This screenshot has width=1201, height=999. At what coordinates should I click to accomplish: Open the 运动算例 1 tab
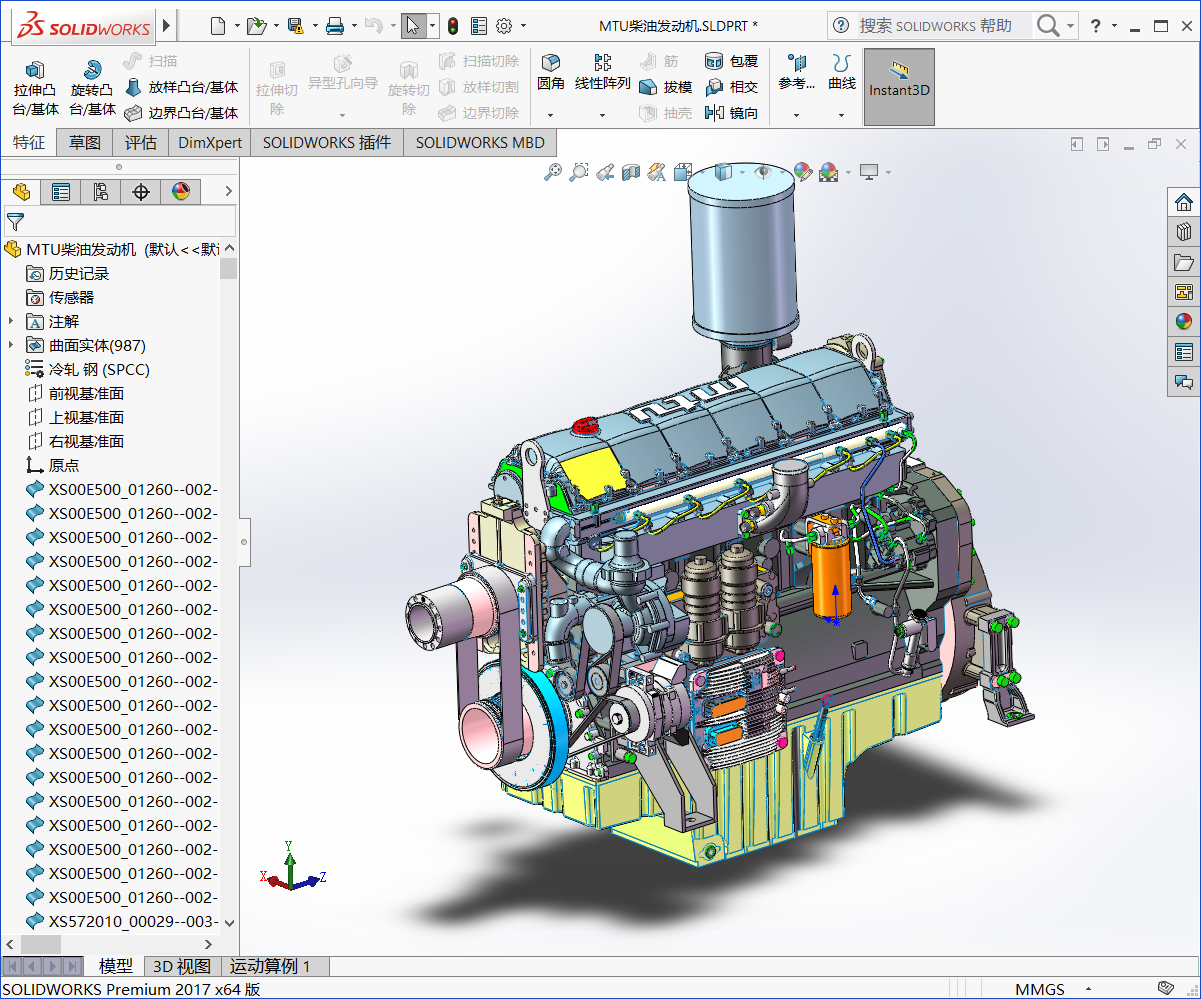point(270,966)
